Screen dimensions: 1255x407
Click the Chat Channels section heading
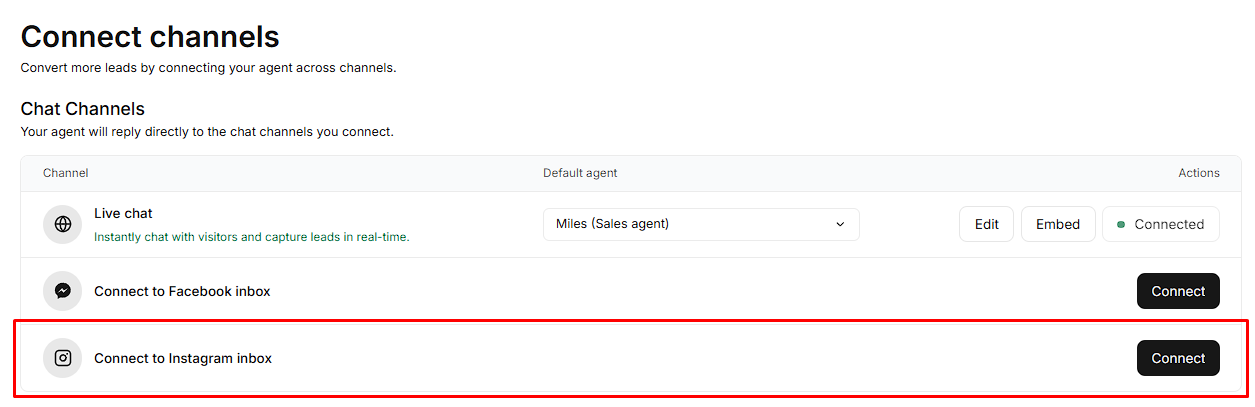point(82,109)
